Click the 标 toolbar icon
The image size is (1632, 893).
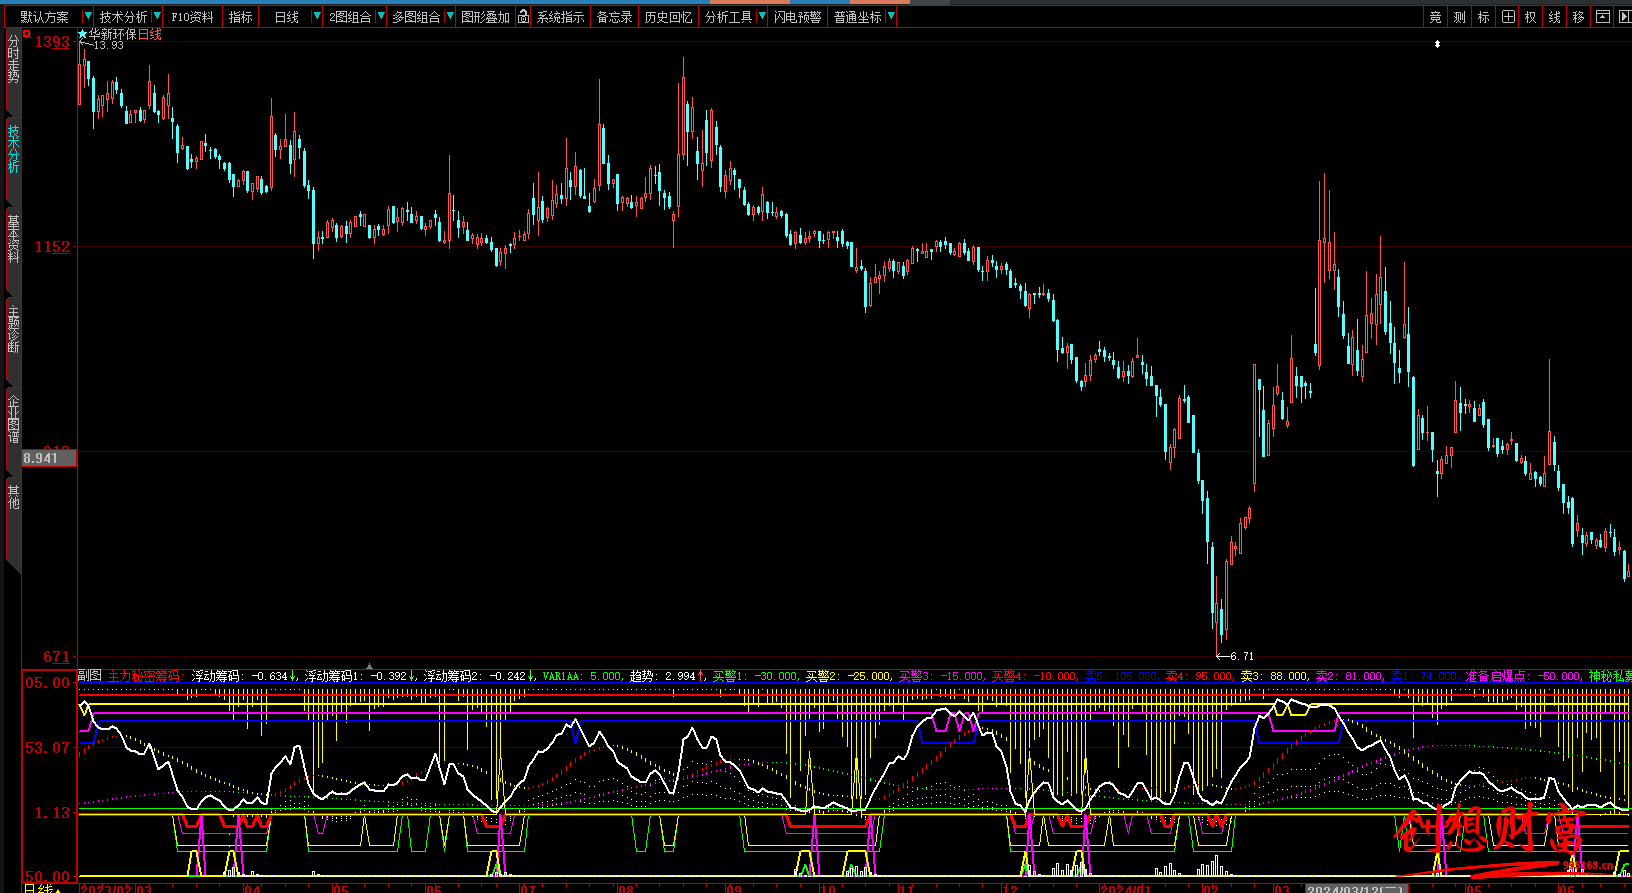coord(1483,17)
